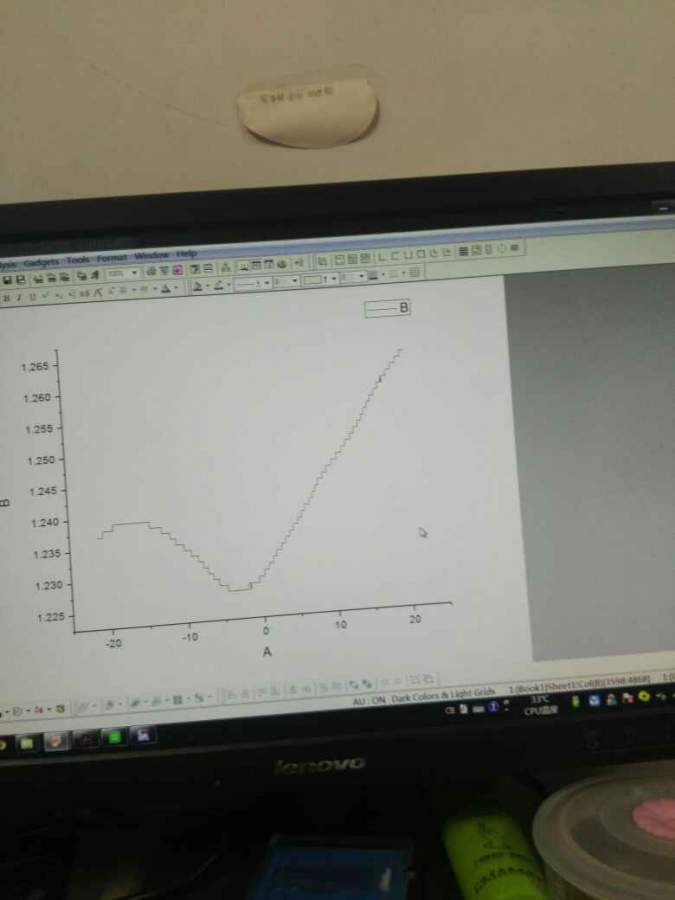Open the Format menu
The image size is (675, 900).
[x=111, y=258]
